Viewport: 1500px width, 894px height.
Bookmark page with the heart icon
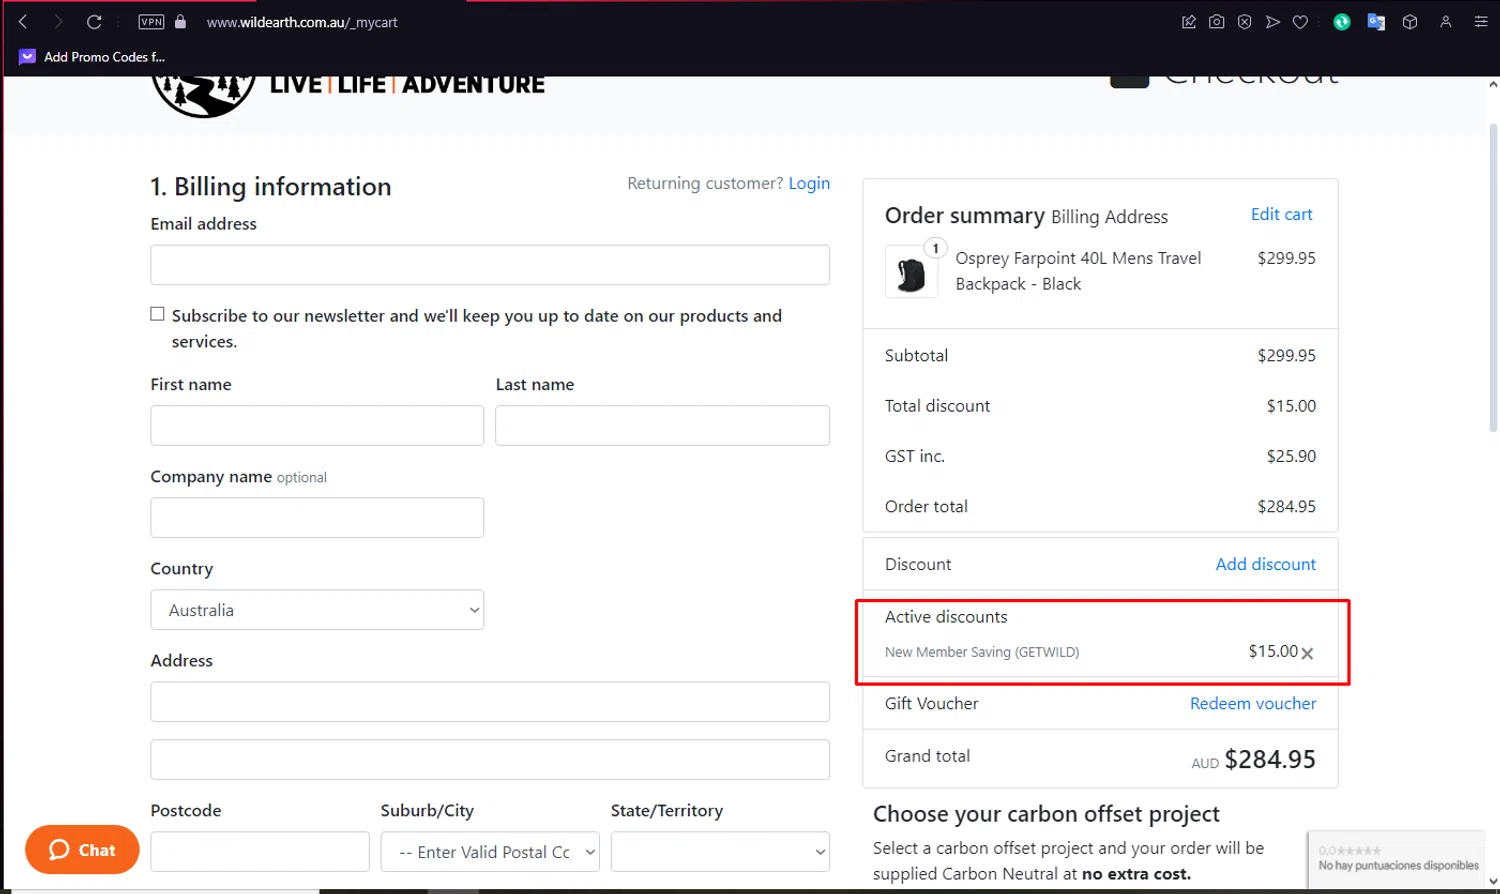click(x=1300, y=21)
